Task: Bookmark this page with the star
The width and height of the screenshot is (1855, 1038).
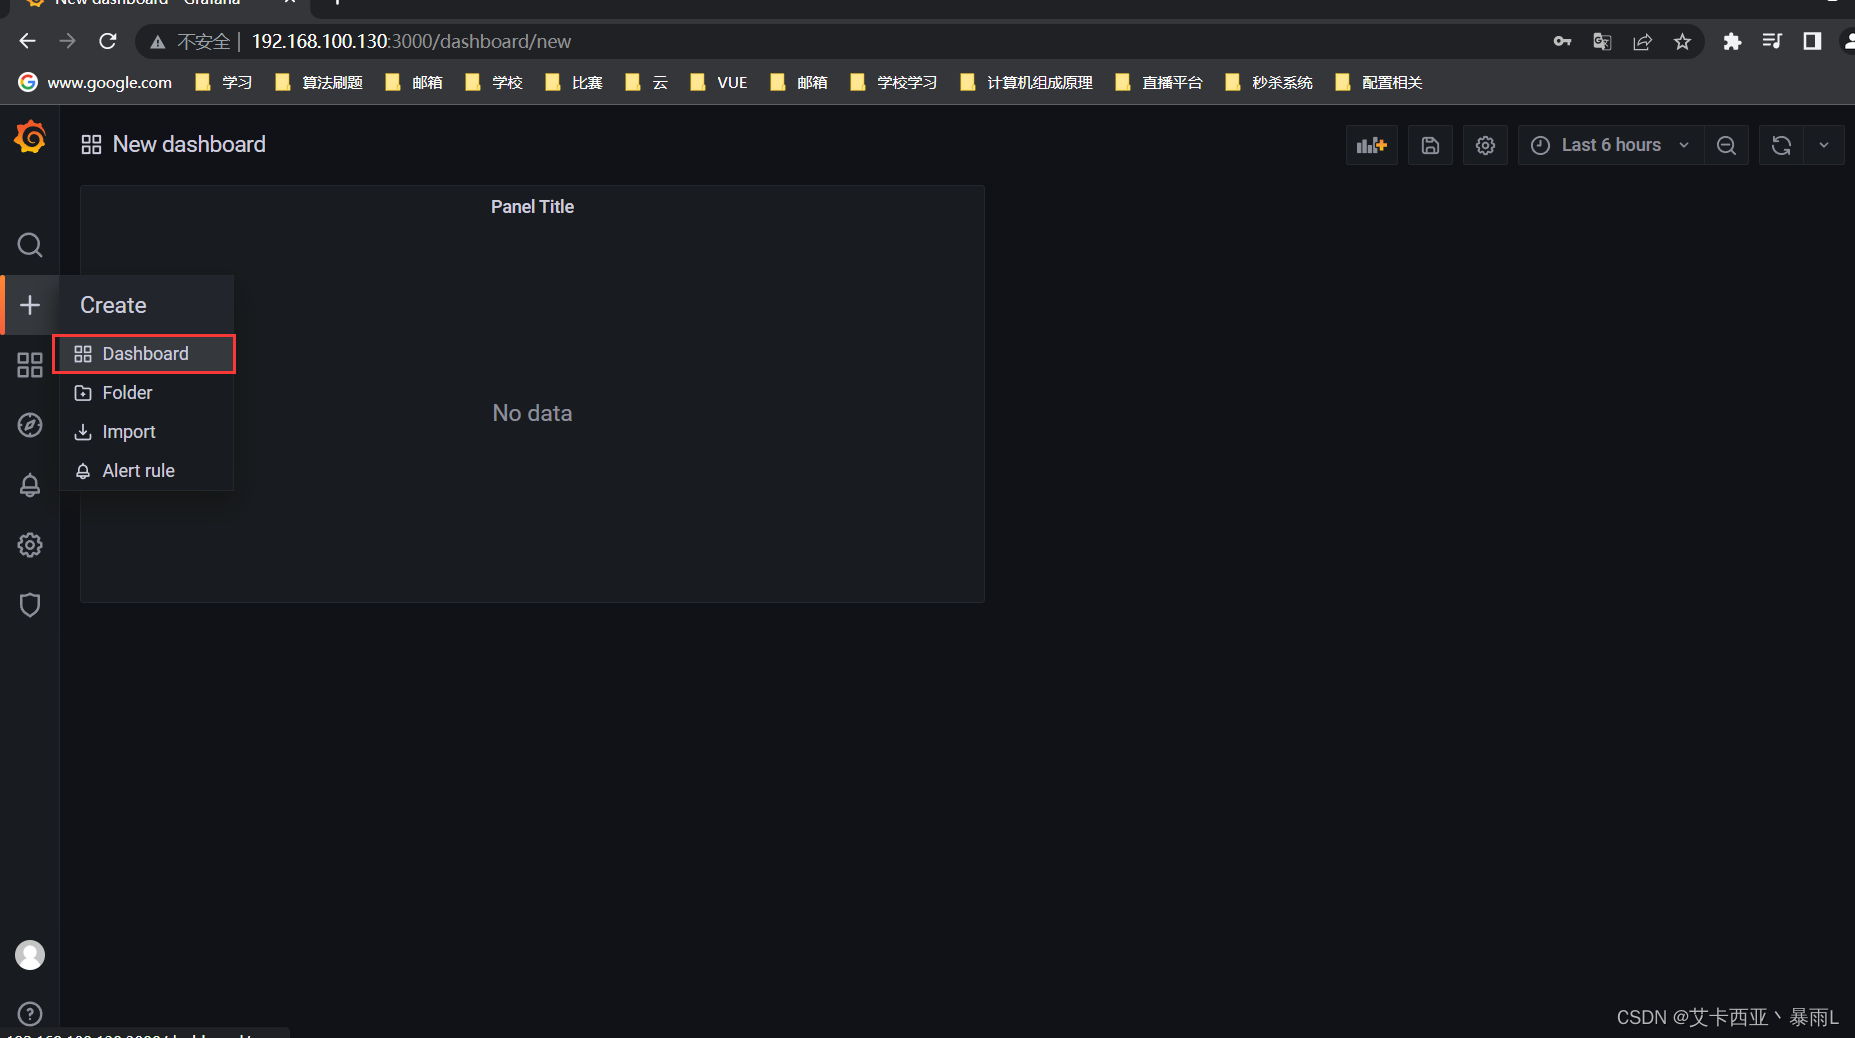Action: pyautogui.click(x=1682, y=41)
